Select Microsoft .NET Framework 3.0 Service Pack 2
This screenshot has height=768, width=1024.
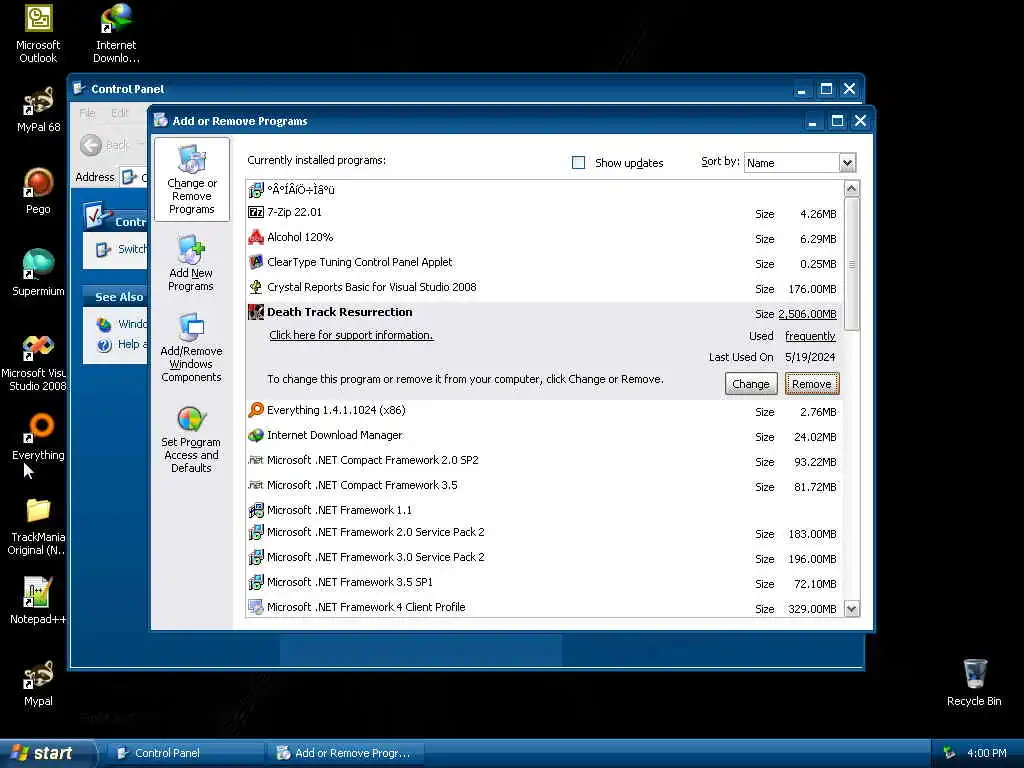click(543, 557)
